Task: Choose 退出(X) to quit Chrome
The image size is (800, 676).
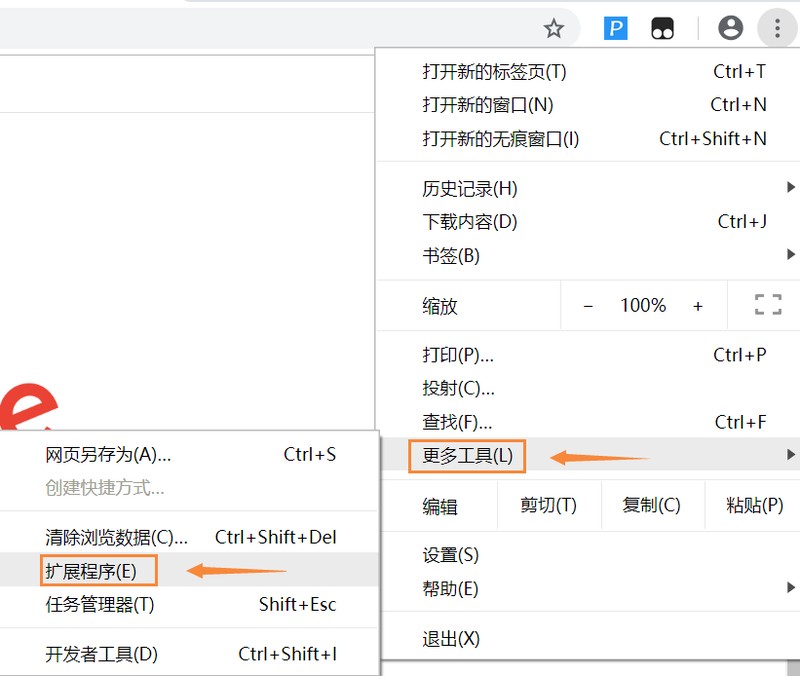Action: click(590, 638)
